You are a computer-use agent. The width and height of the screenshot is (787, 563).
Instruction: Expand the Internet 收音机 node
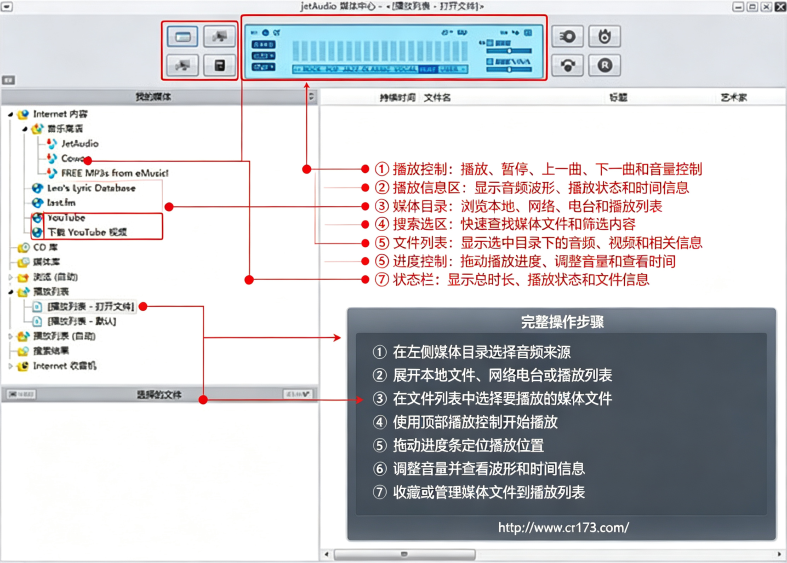click(x=11, y=366)
